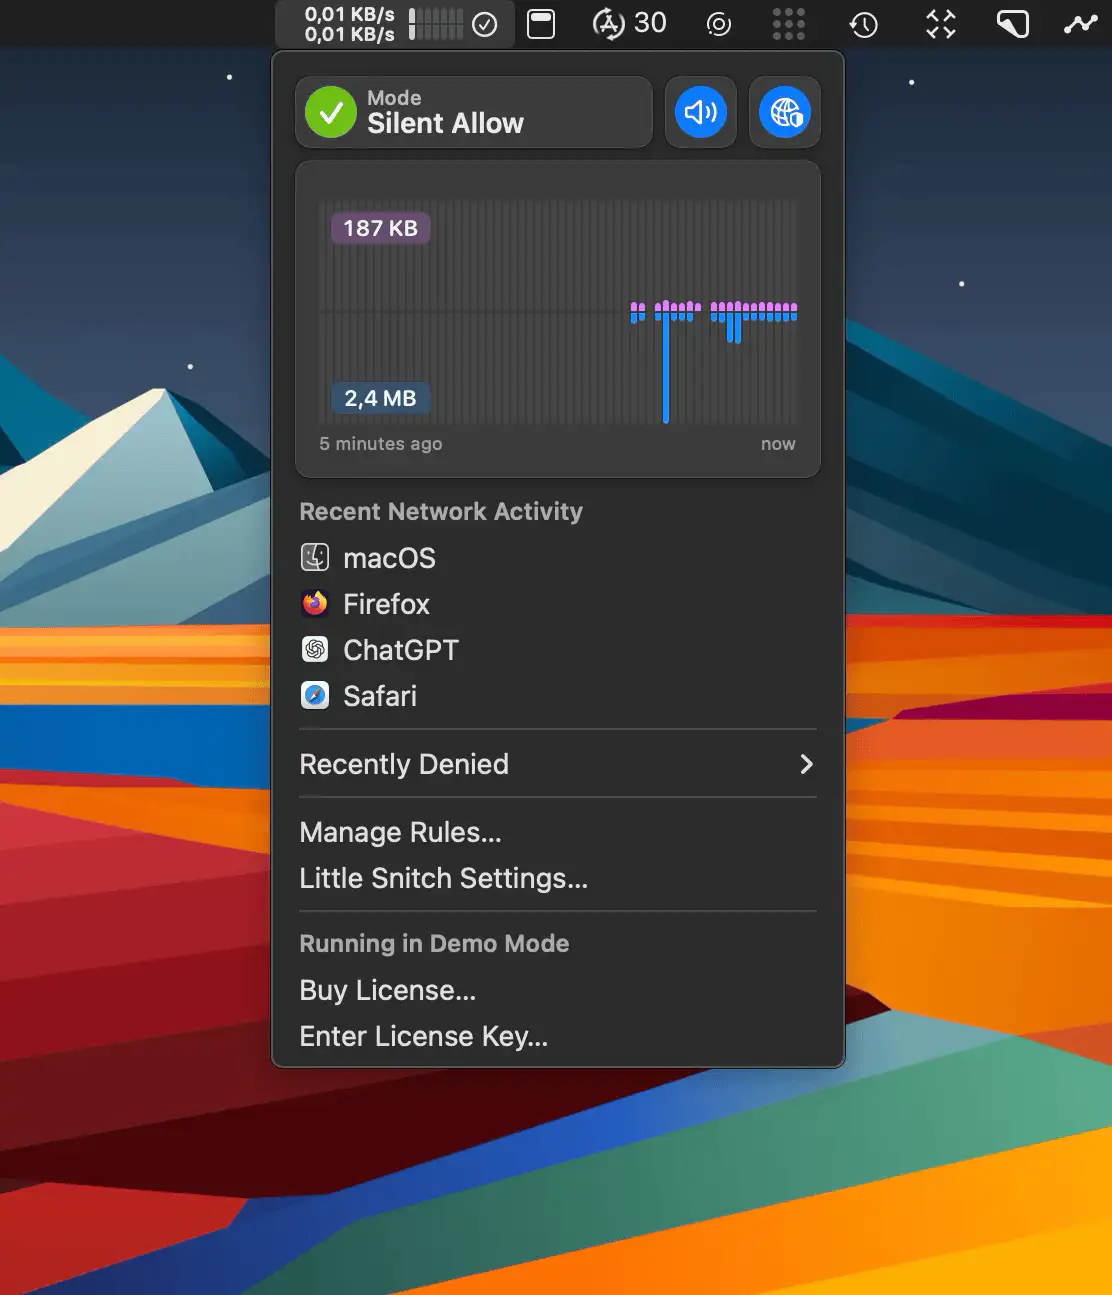Change the Silent Allow mode
This screenshot has width=1112, height=1295.
click(x=474, y=112)
